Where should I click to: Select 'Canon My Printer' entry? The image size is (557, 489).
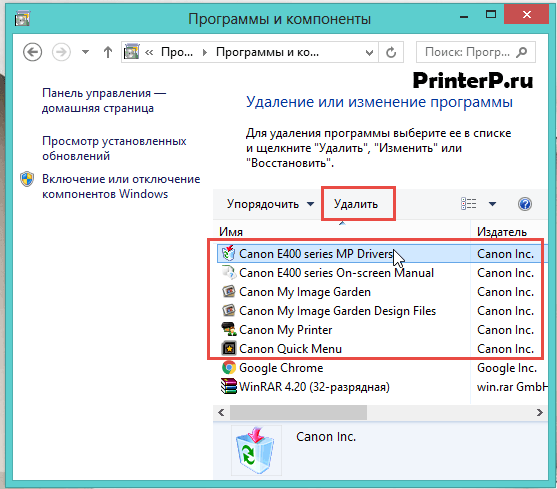tap(285, 330)
